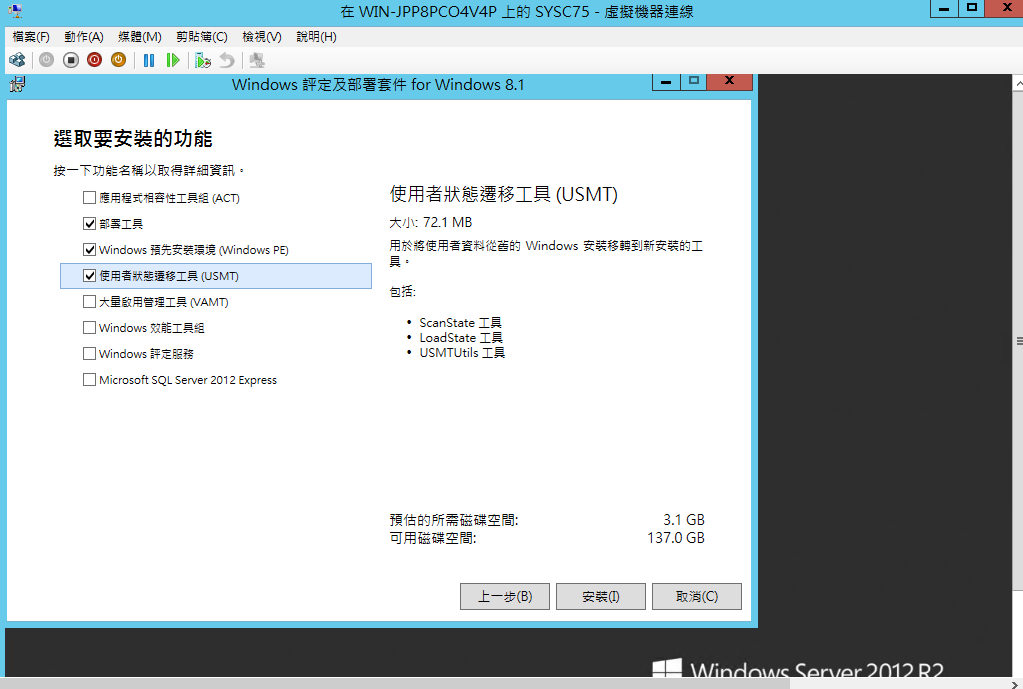Revert the VM using the undo arrow icon
The height and width of the screenshot is (689, 1023).
[x=226, y=61]
